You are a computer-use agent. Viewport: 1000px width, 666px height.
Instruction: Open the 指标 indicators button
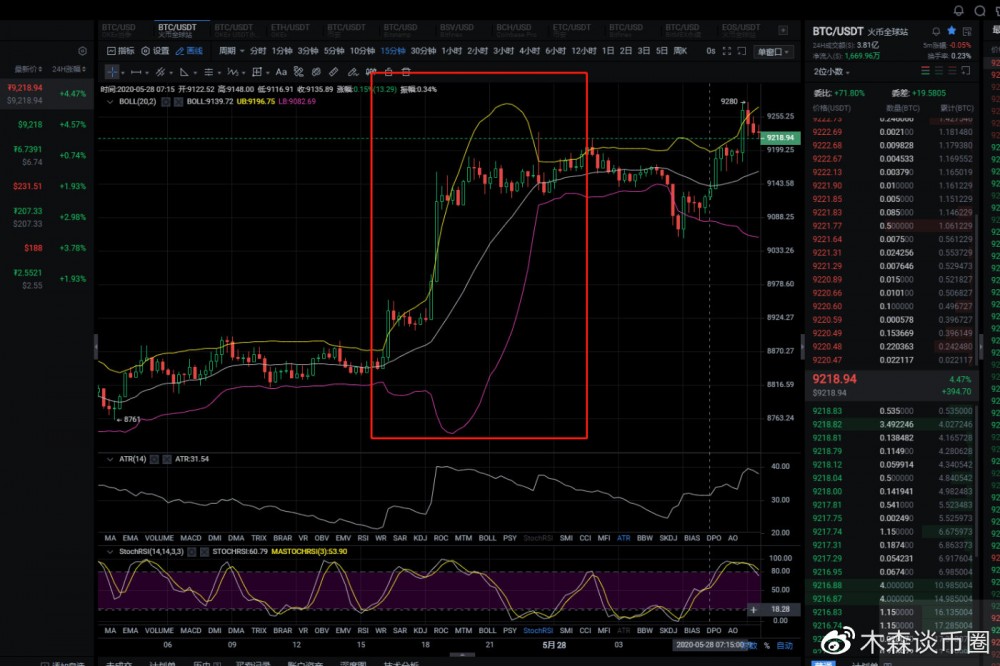pyautogui.click(x=120, y=51)
